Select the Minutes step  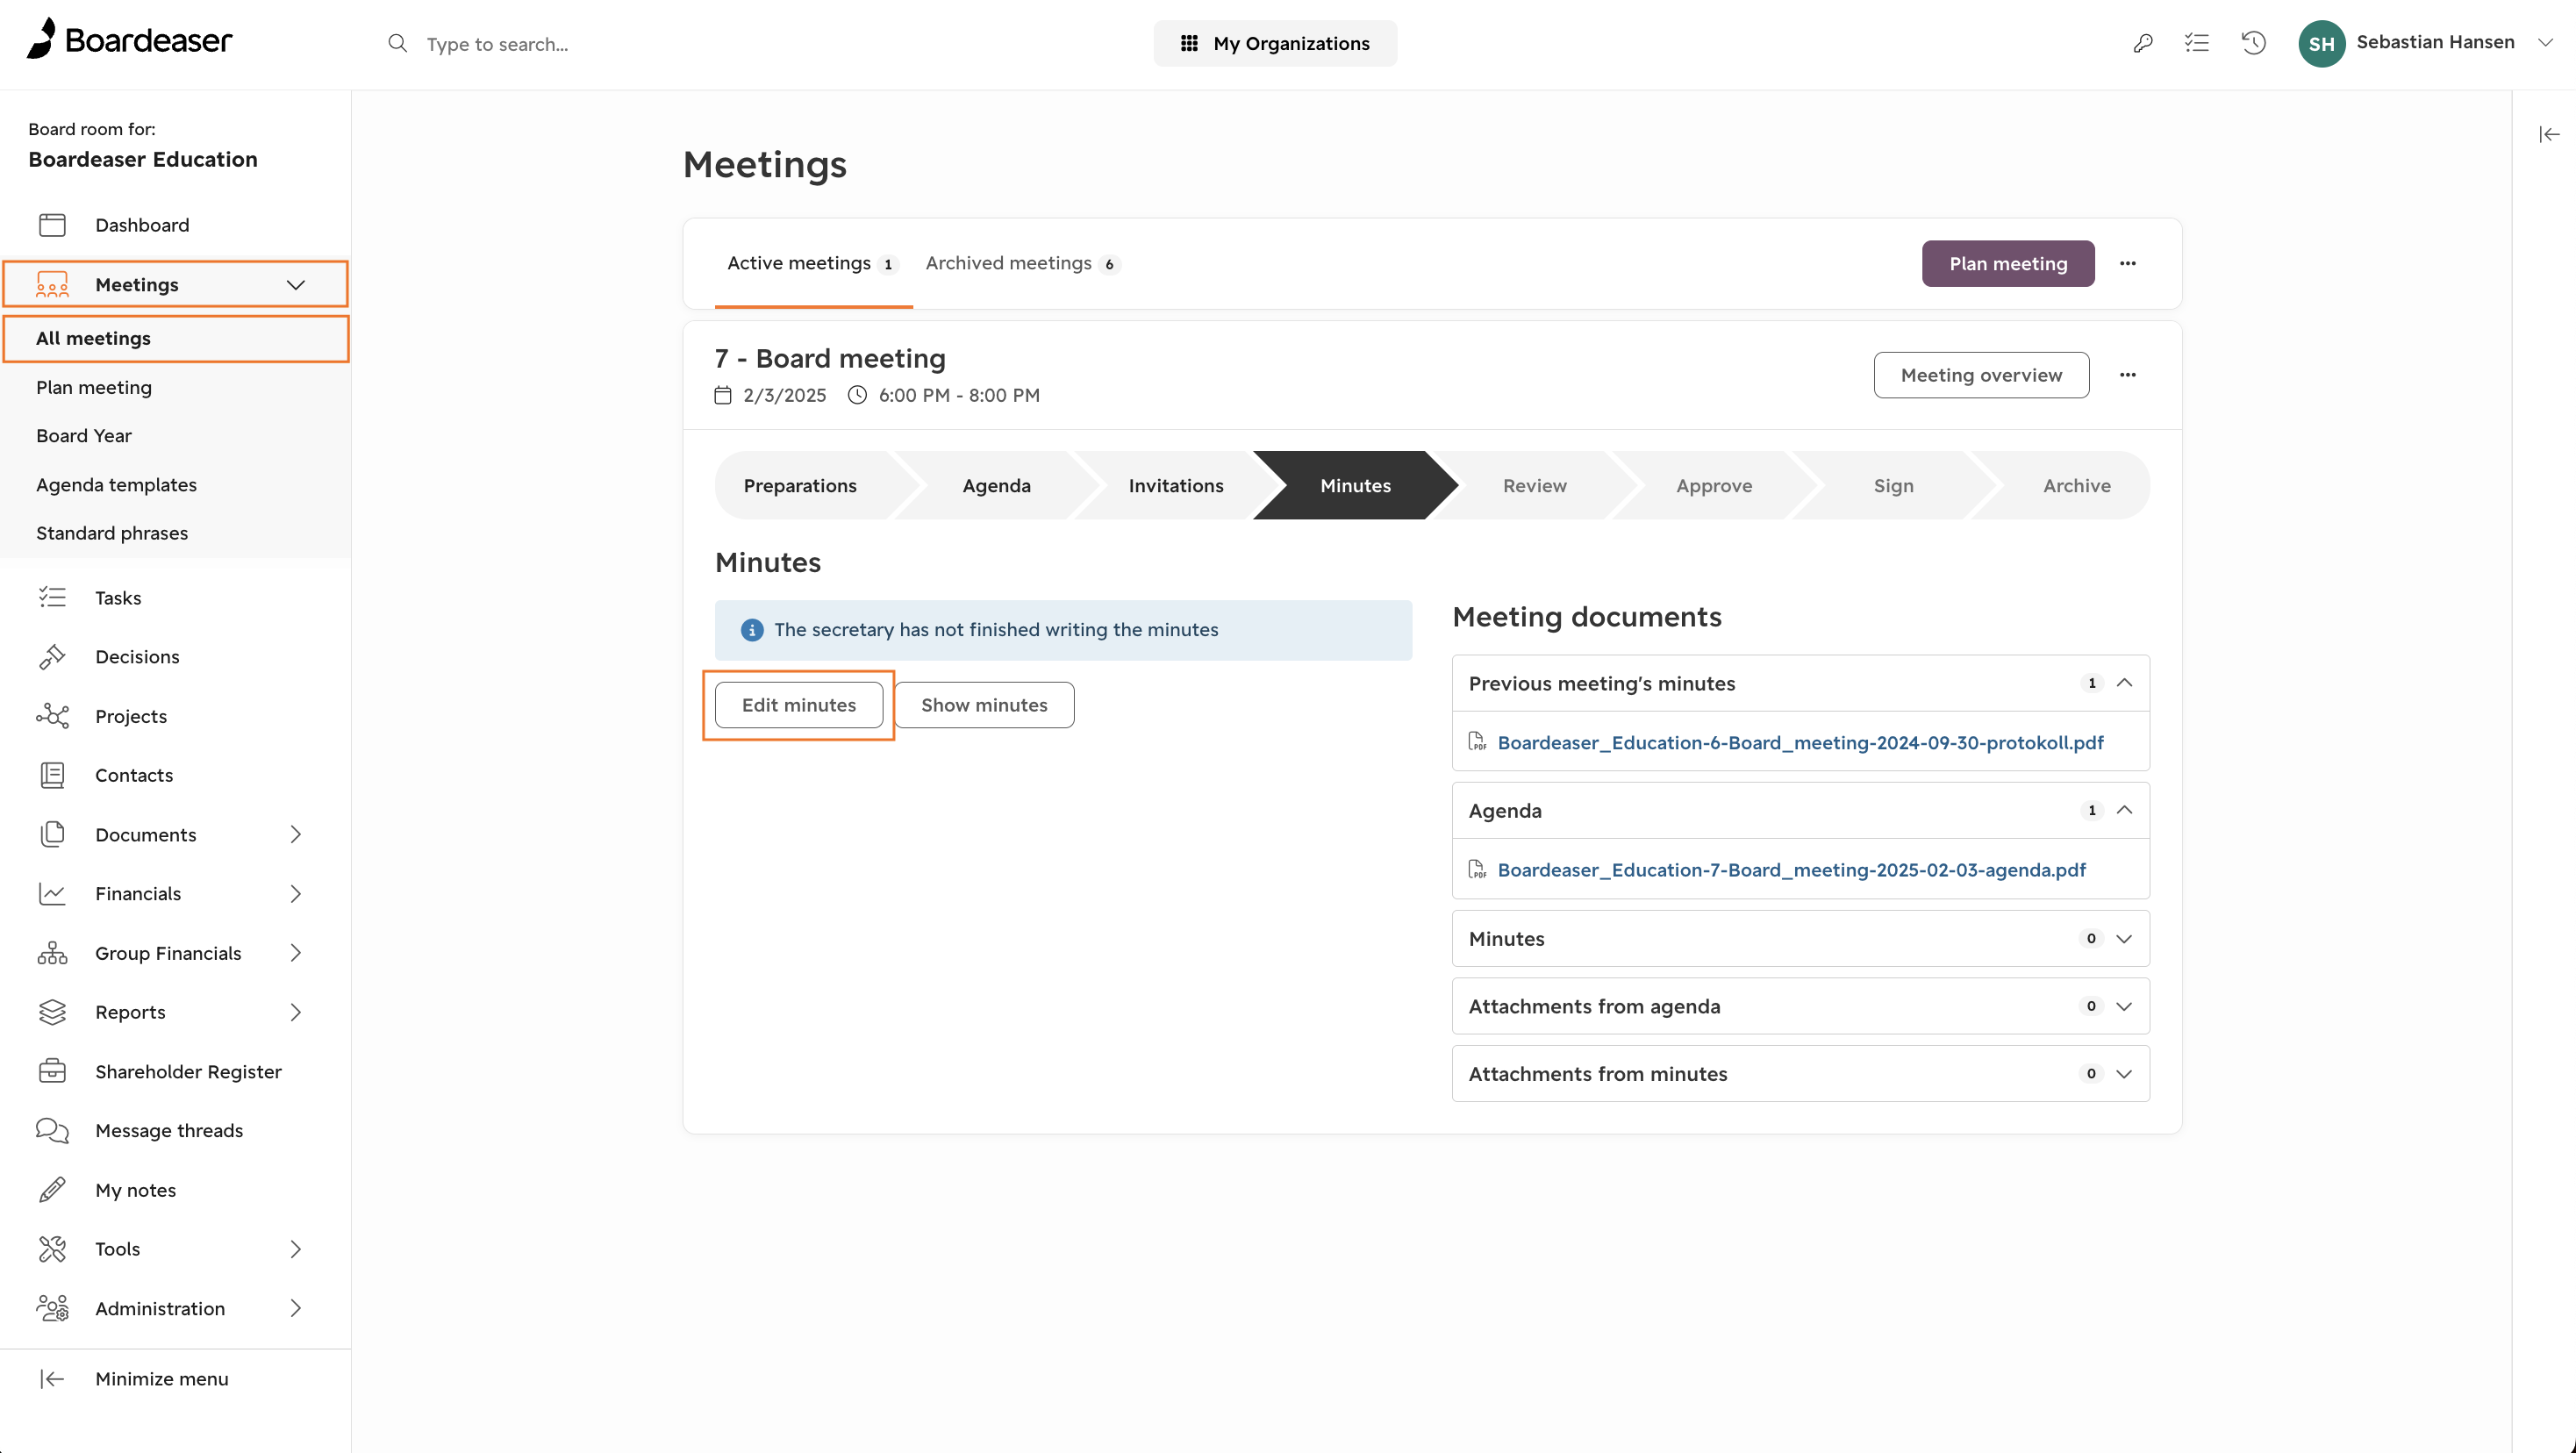tap(1355, 485)
